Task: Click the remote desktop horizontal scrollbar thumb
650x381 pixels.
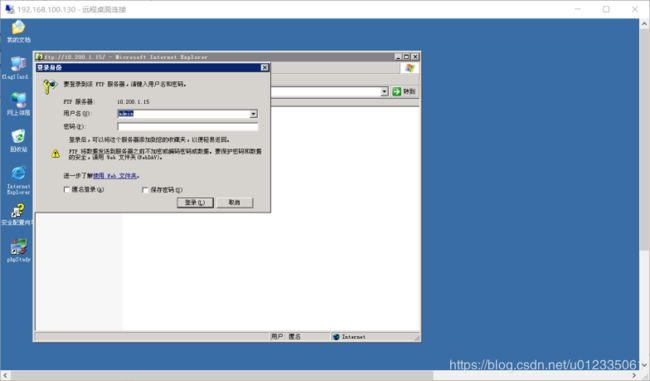Action: point(221,375)
